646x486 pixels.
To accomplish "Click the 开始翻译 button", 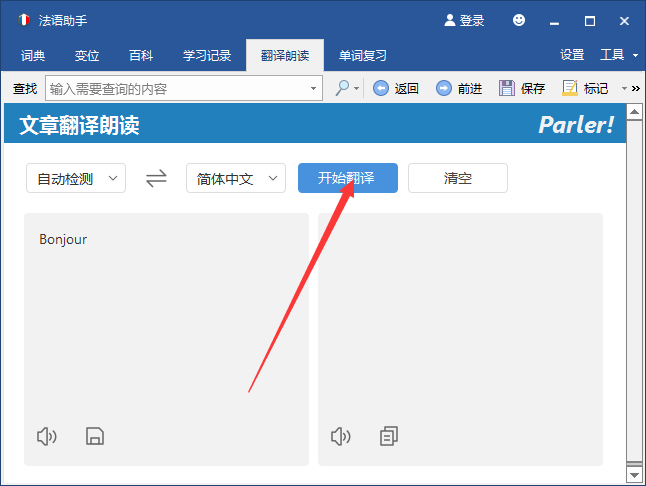I will [x=348, y=178].
